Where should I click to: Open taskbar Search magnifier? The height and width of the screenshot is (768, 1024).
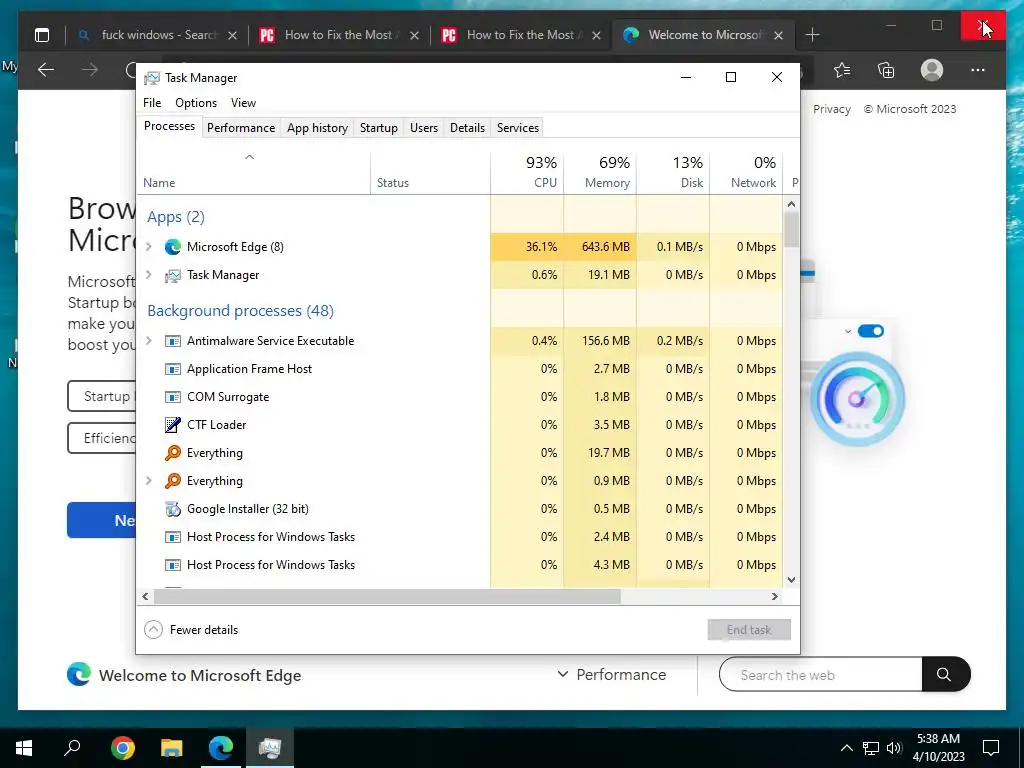72,747
